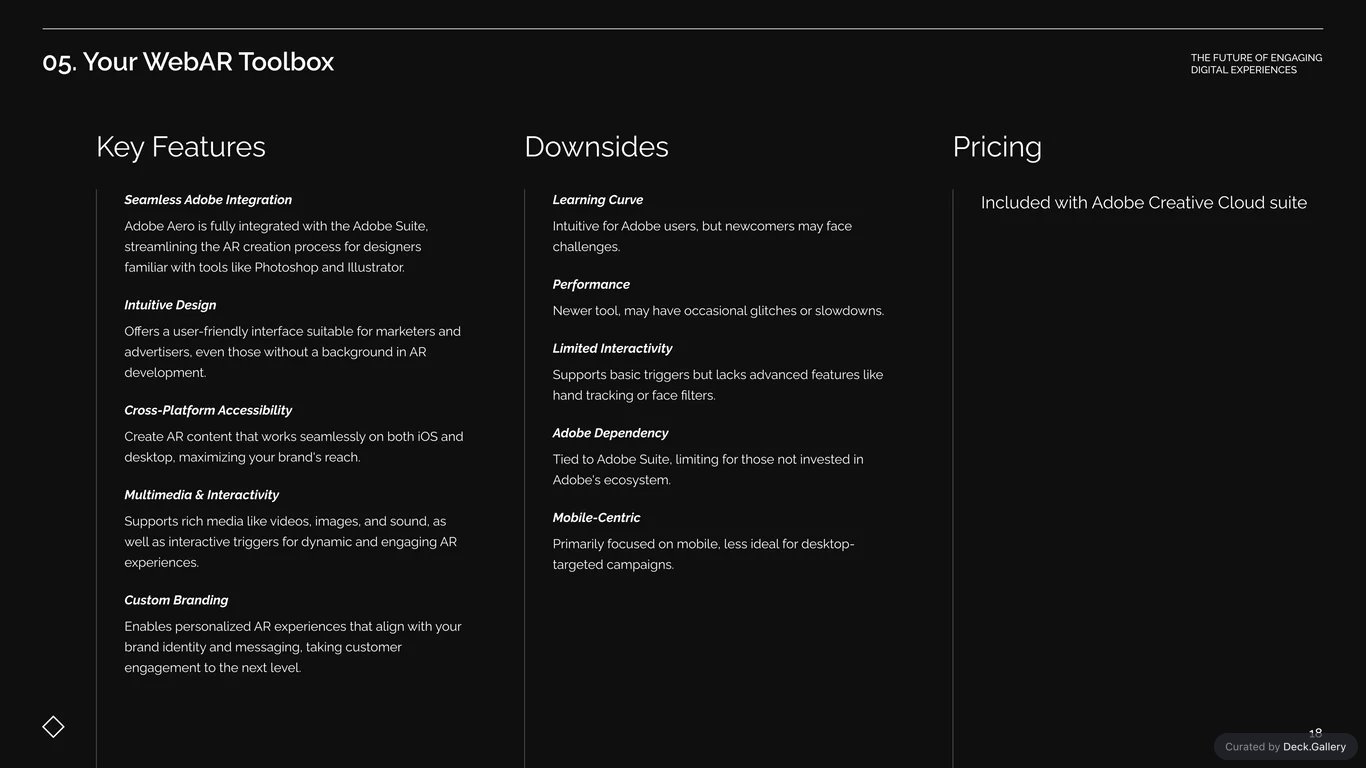Screen dimensions: 1366x768
Task: Click the 'Adobe Dependency' subheading
Action: click(x=610, y=433)
